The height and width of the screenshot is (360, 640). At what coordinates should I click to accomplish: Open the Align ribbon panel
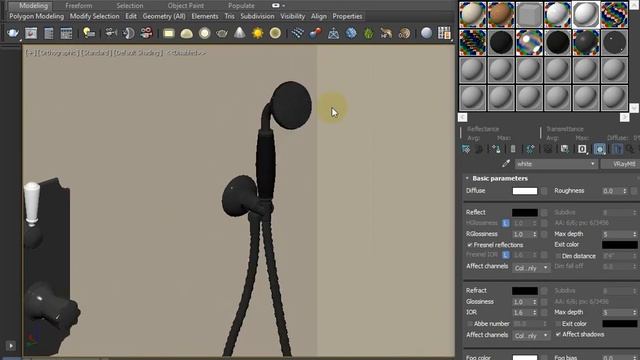[x=318, y=16]
